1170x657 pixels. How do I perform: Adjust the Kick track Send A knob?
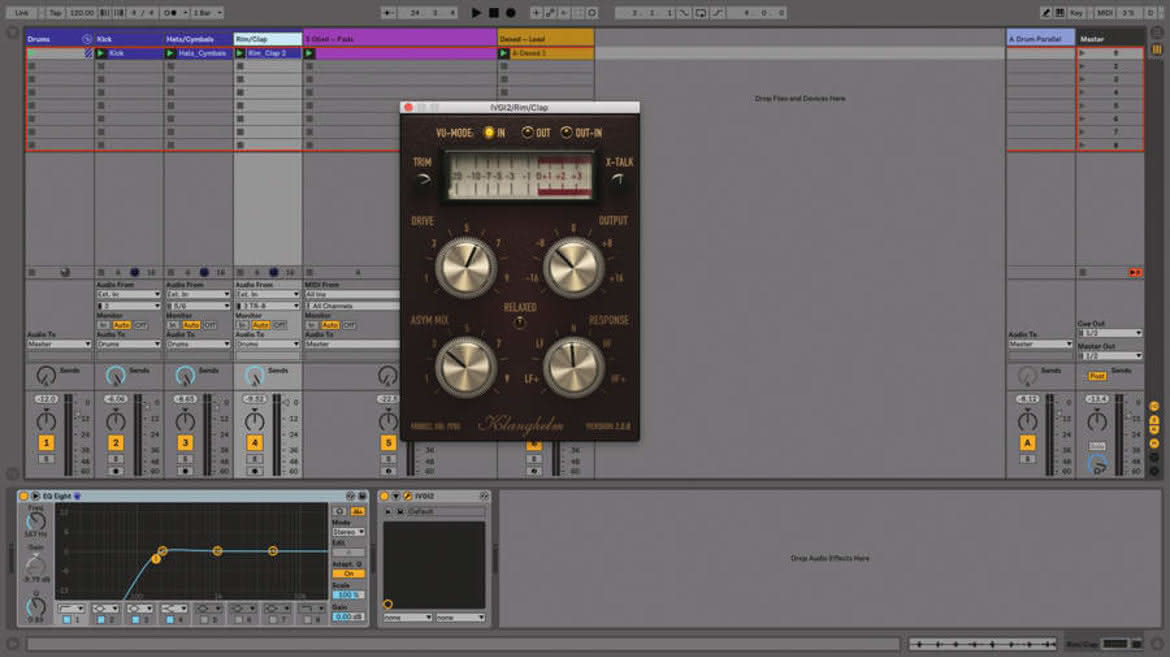click(x=116, y=376)
